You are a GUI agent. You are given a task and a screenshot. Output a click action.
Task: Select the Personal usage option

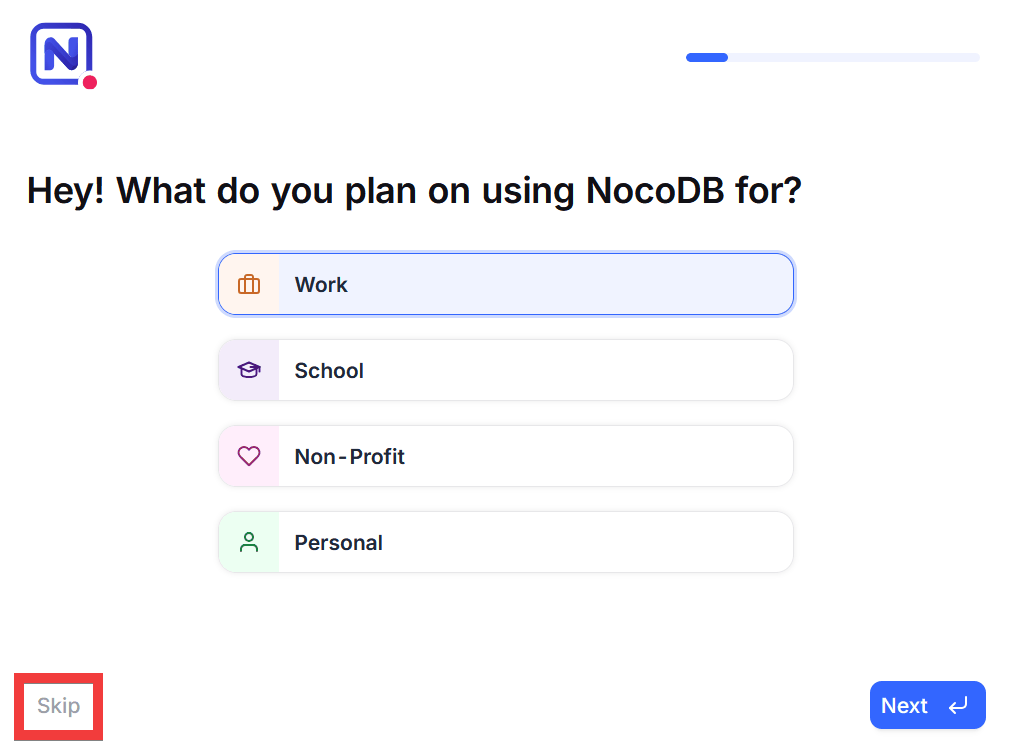506,543
